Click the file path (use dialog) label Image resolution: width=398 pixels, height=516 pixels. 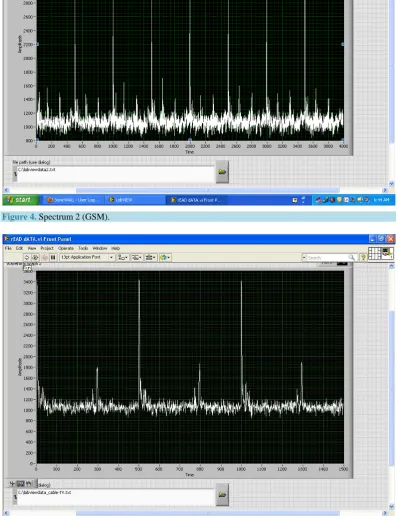point(31,162)
